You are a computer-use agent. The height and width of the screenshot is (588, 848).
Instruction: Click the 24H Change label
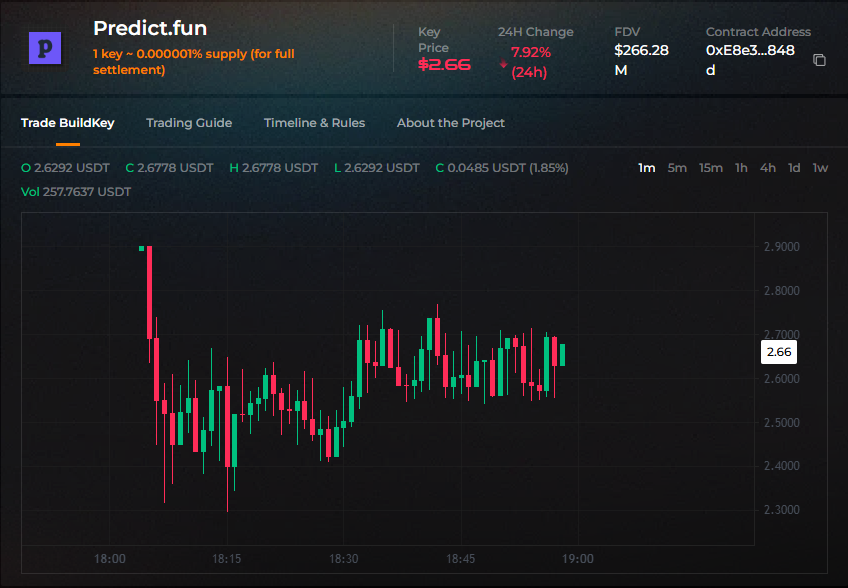click(535, 32)
